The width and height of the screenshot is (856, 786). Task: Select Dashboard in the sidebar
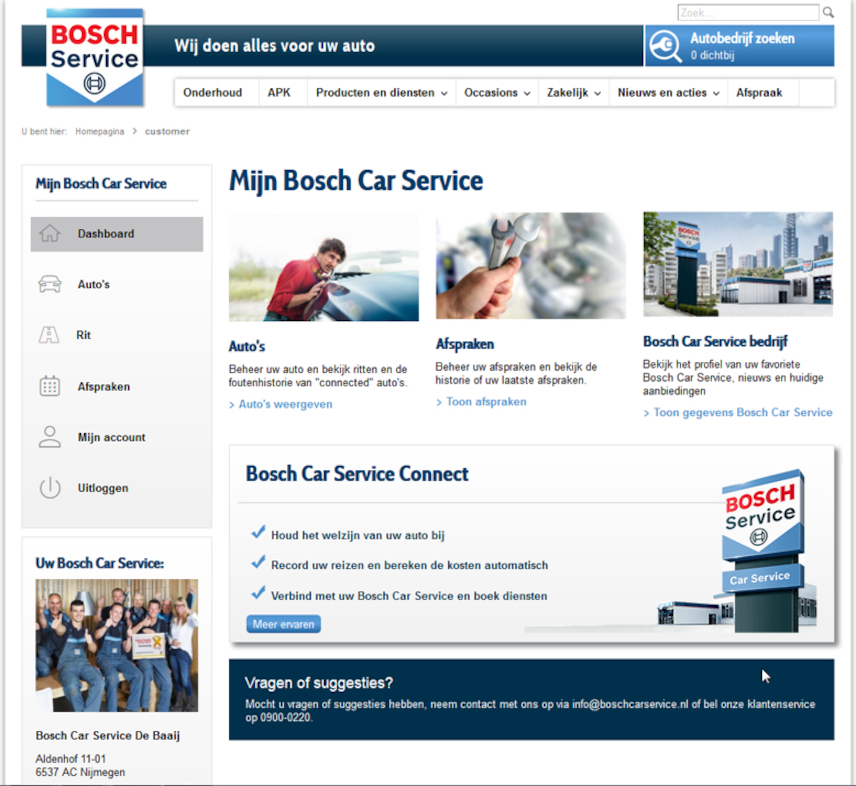[x=117, y=234]
